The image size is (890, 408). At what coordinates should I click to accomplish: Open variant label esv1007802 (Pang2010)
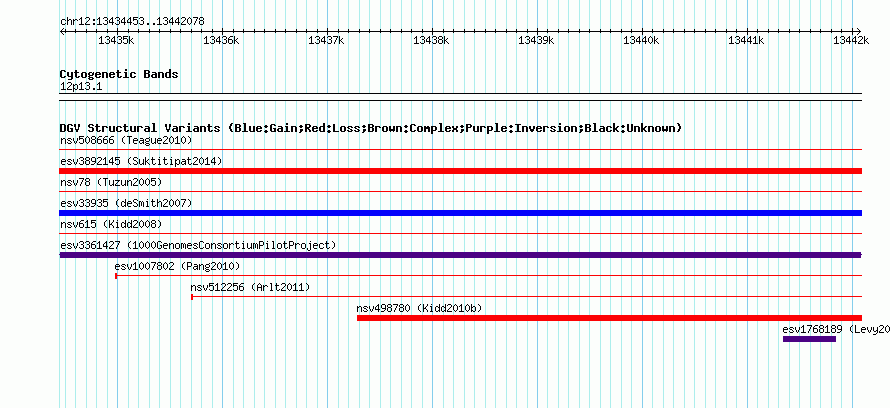click(x=177, y=266)
